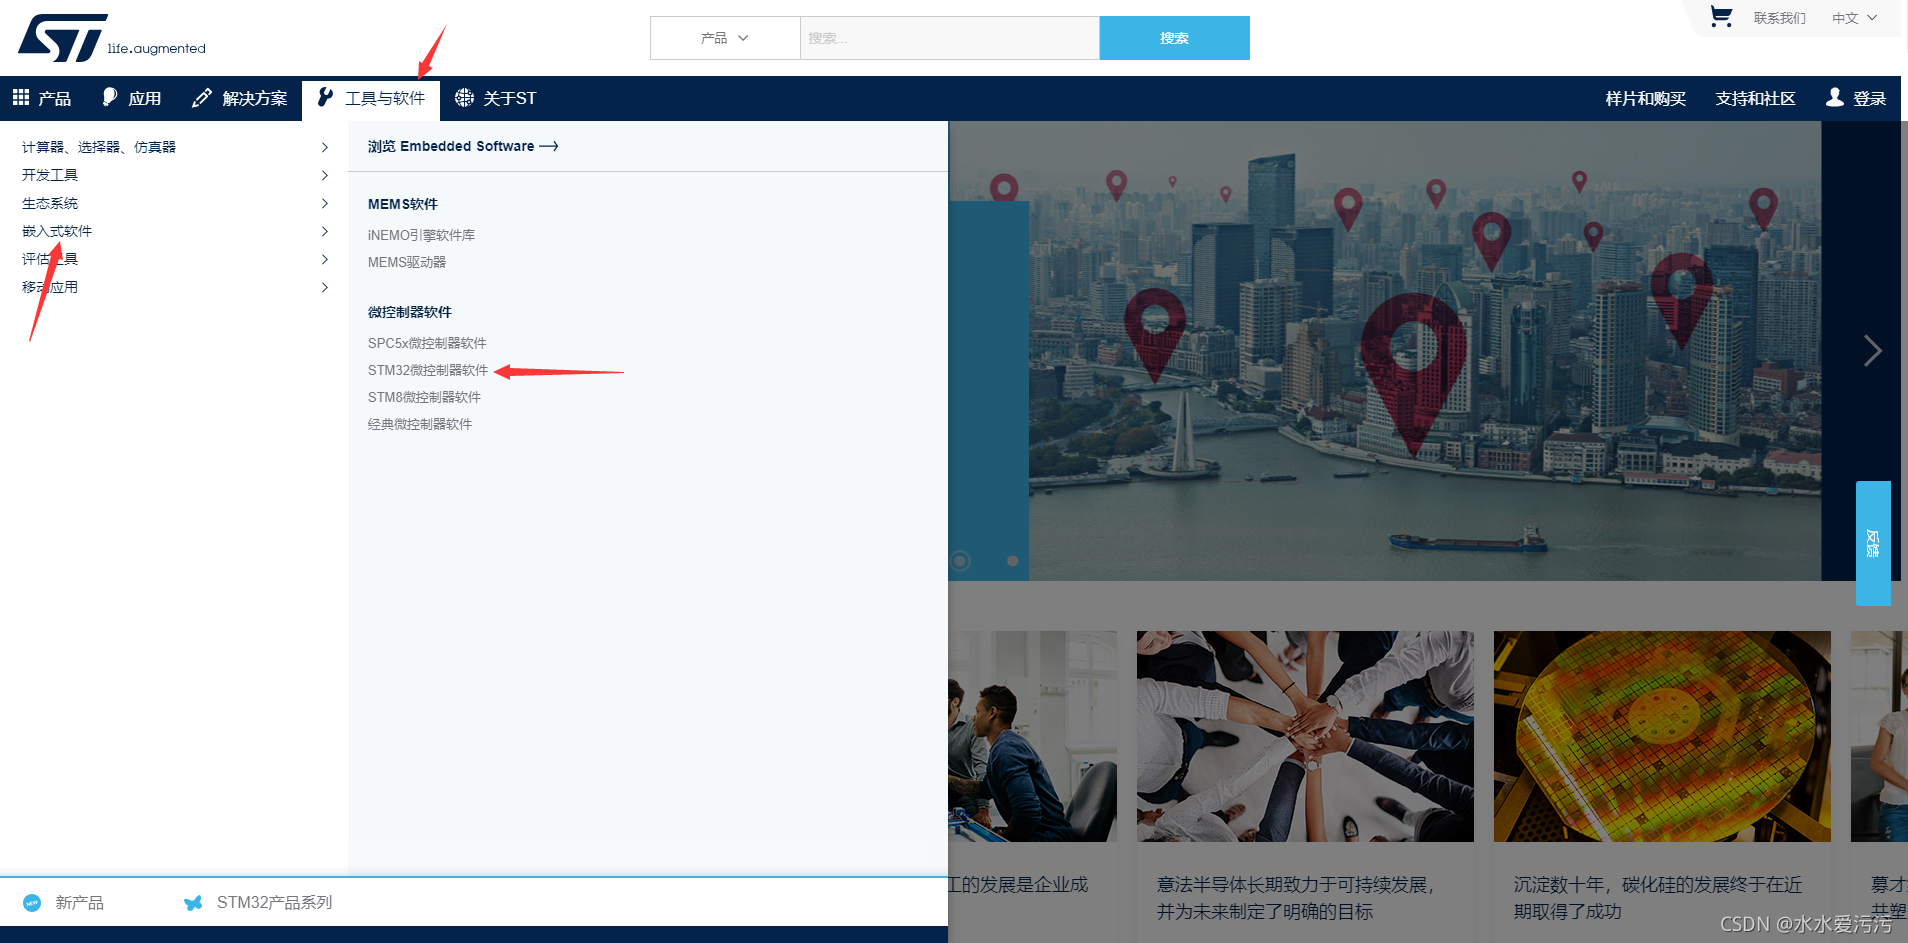Select 嵌入式软件 menu entry
The width and height of the screenshot is (1908, 943).
57,231
